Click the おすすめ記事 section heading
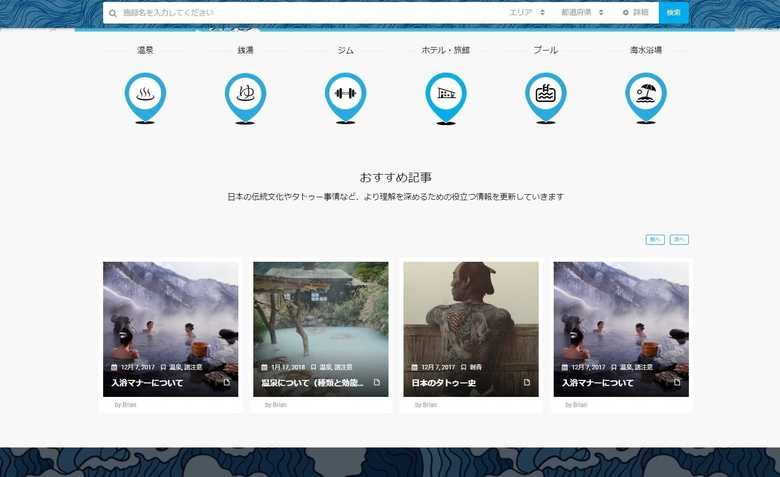 pos(395,177)
